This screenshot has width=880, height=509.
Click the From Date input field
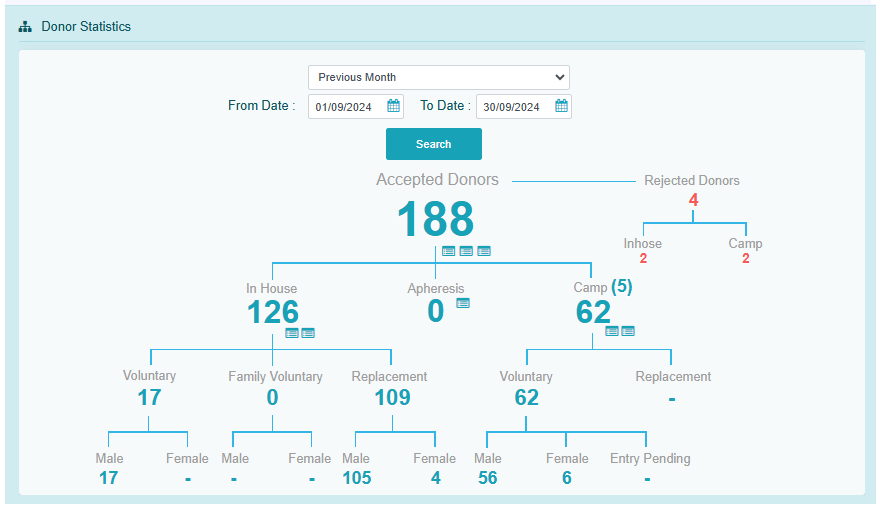coord(346,107)
